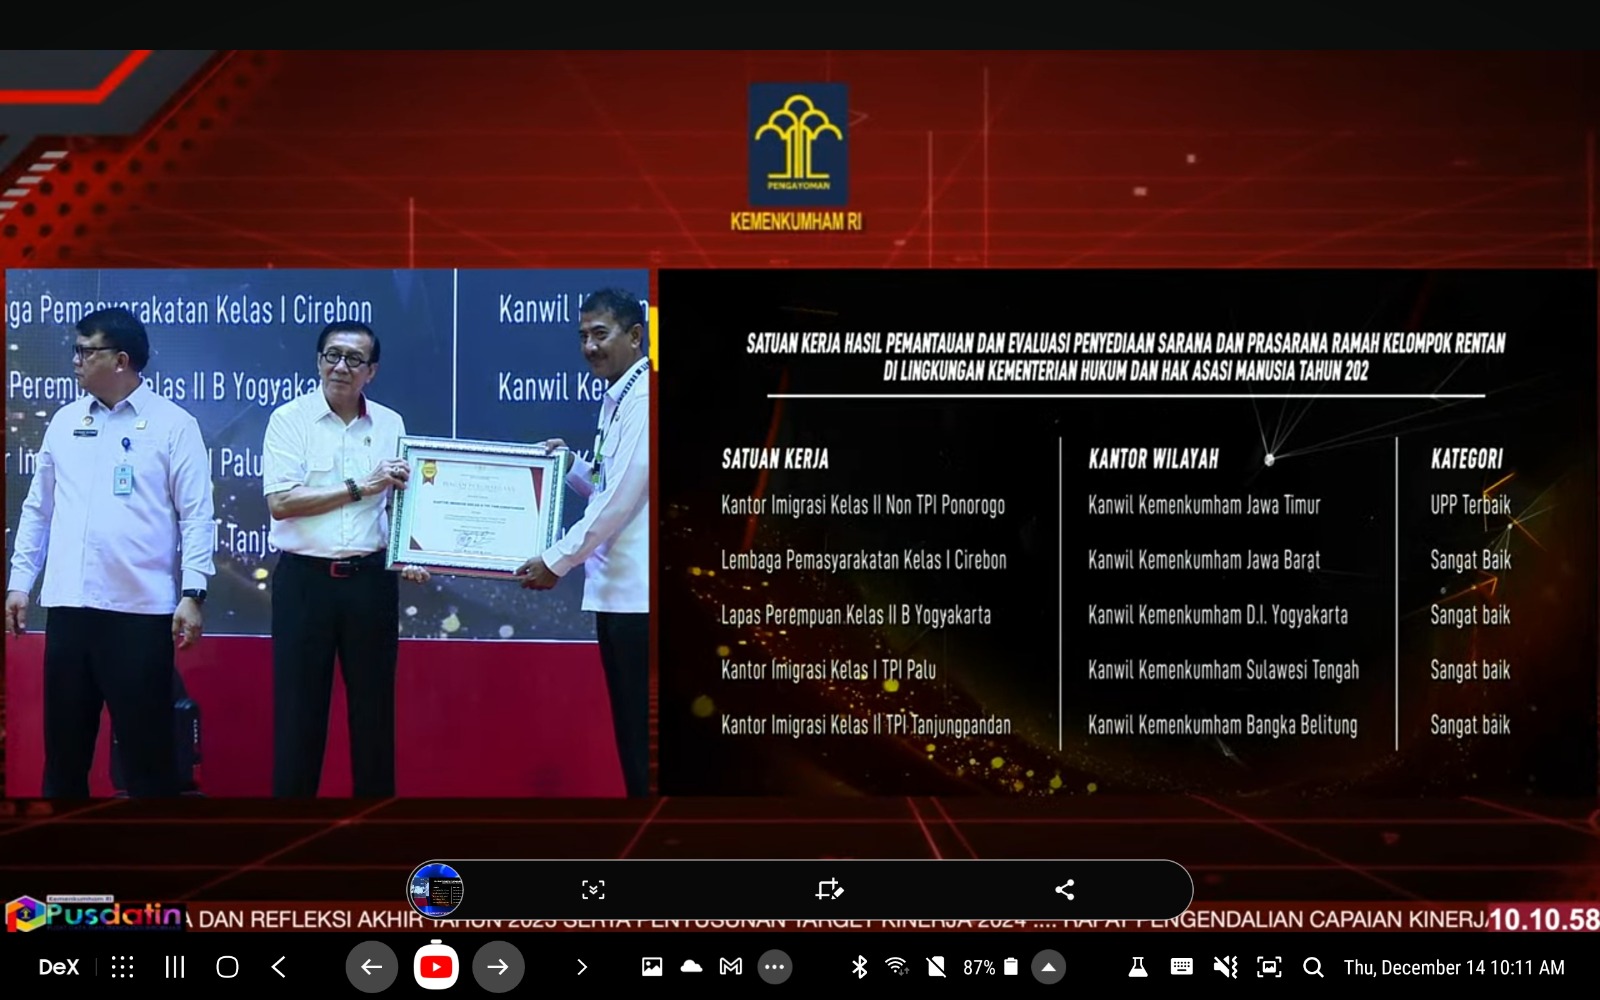This screenshot has width=1600, height=1000.
Task: Open the YouTube app in taskbar
Action: coord(436,967)
